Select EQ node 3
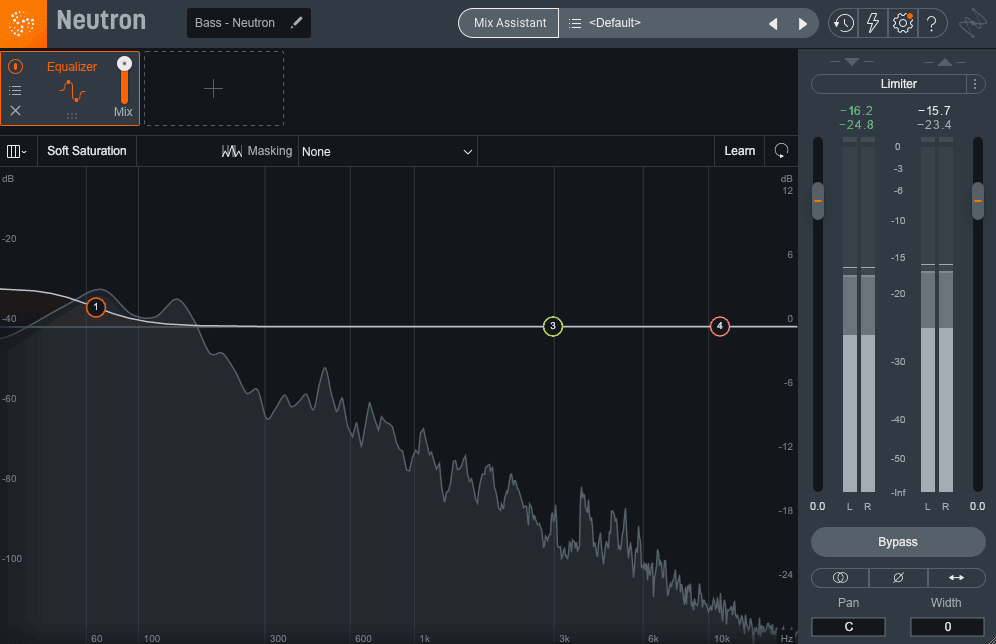Image resolution: width=996 pixels, height=644 pixels. [x=553, y=326]
